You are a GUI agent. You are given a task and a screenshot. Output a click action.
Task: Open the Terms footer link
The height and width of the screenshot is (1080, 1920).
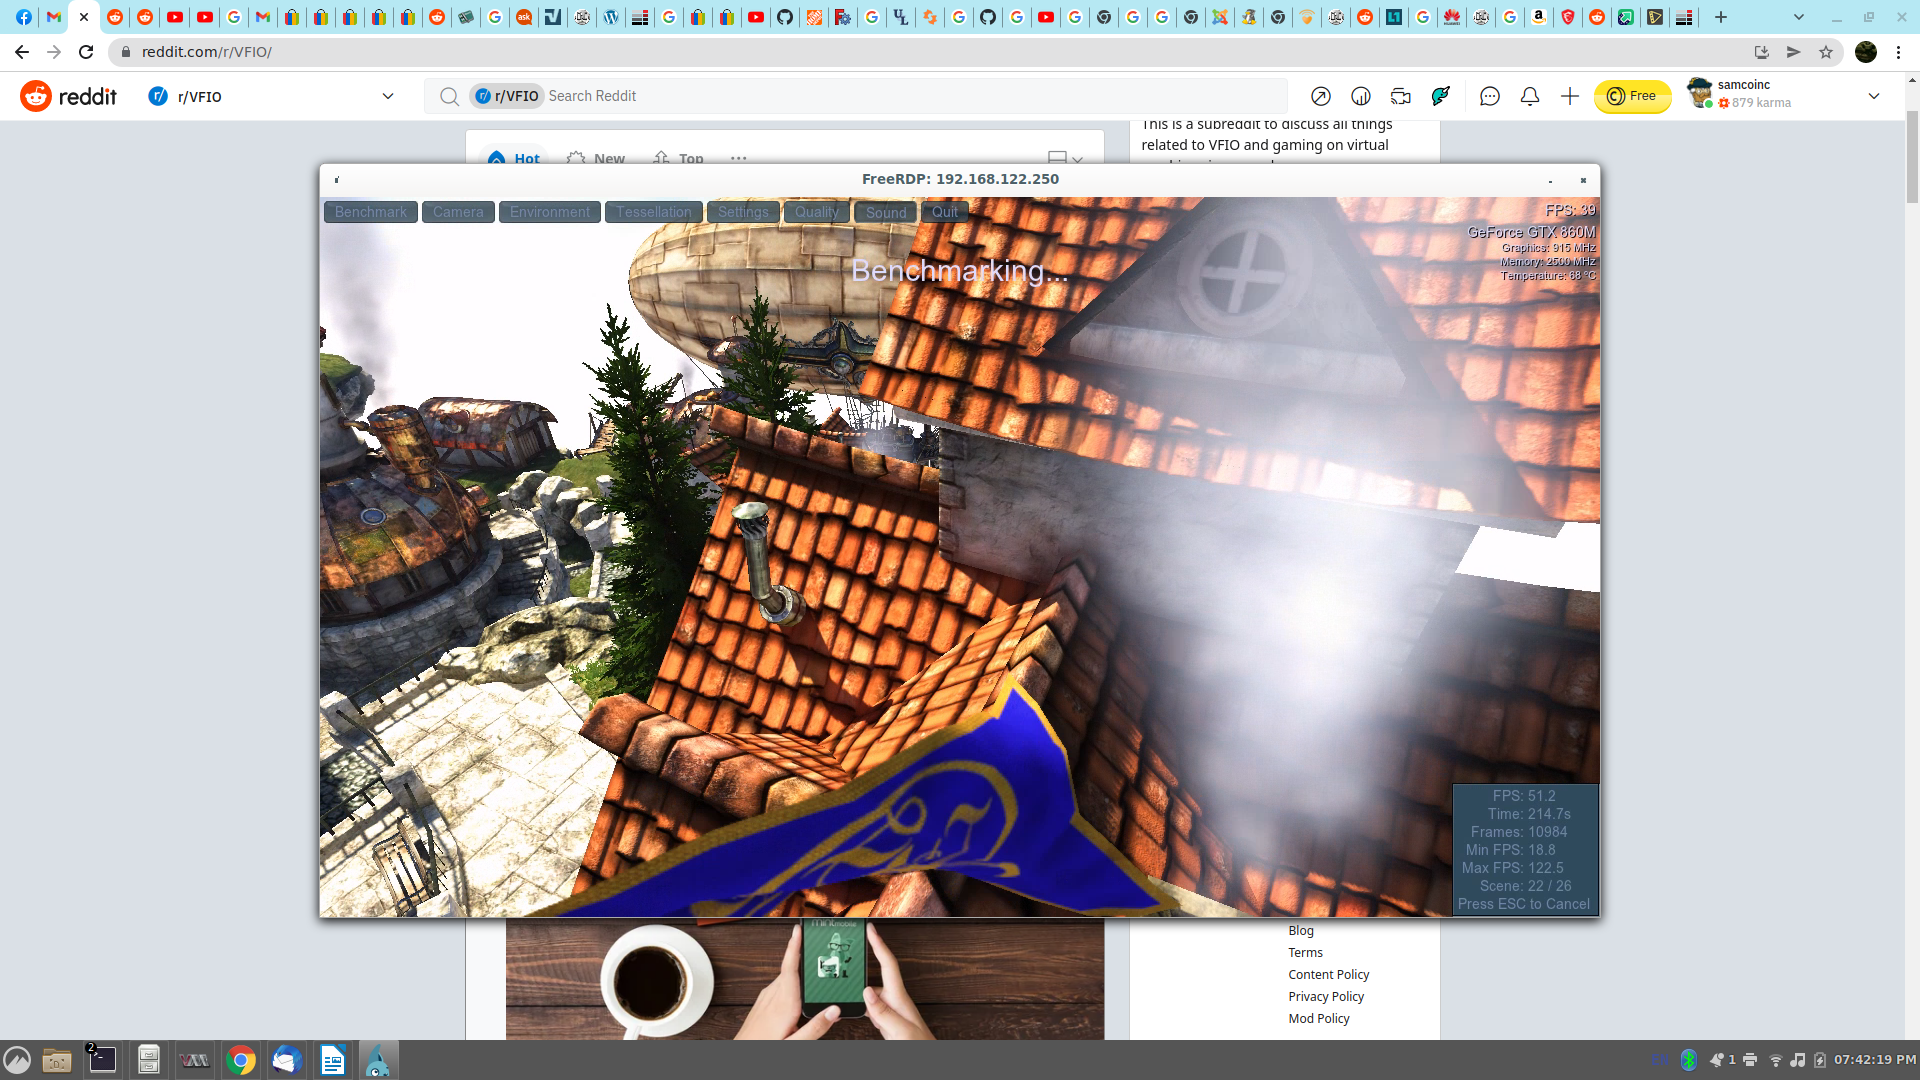pos(1305,953)
